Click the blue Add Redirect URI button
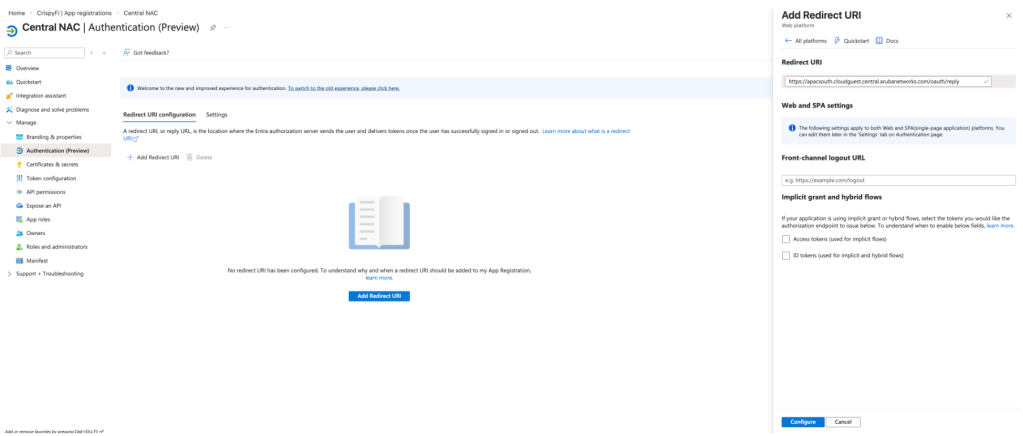The width and height of the screenshot is (1023, 436). pyautogui.click(x=379, y=297)
